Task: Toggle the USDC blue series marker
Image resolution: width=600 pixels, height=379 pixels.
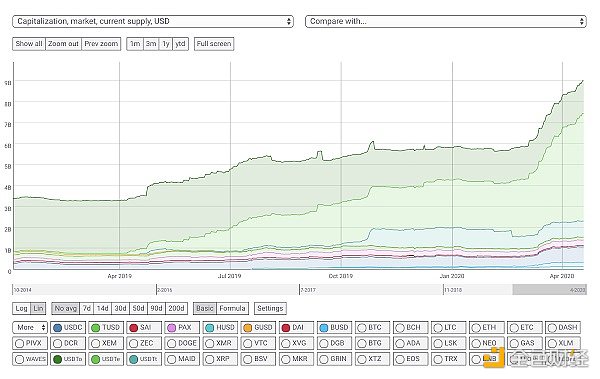Action: 57,328
